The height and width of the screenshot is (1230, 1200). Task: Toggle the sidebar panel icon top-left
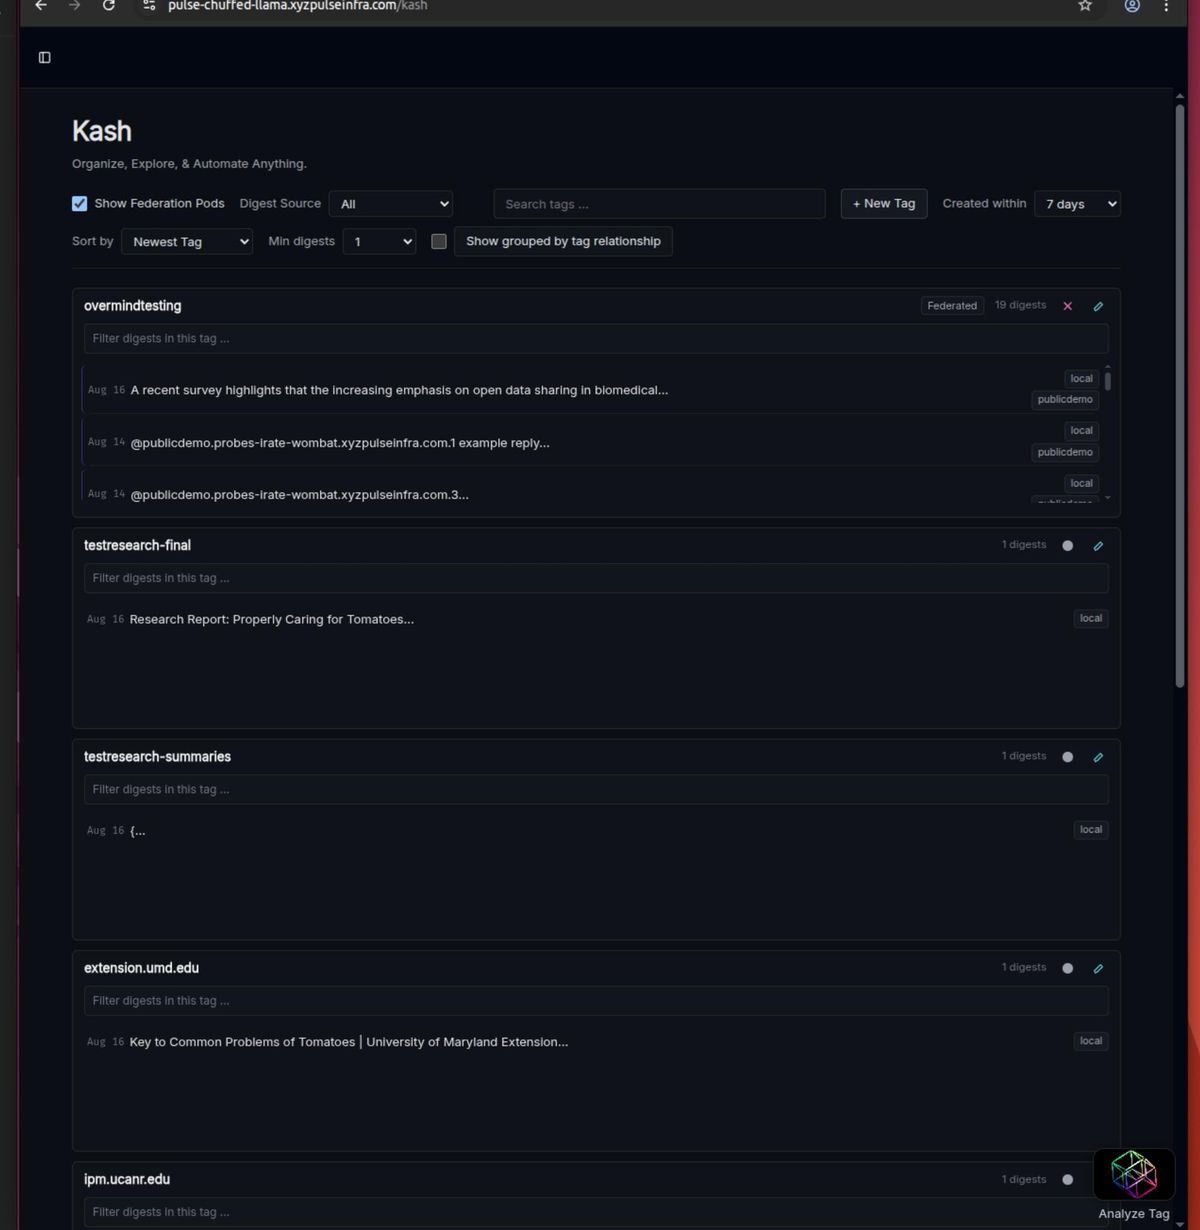coord(44,57)
